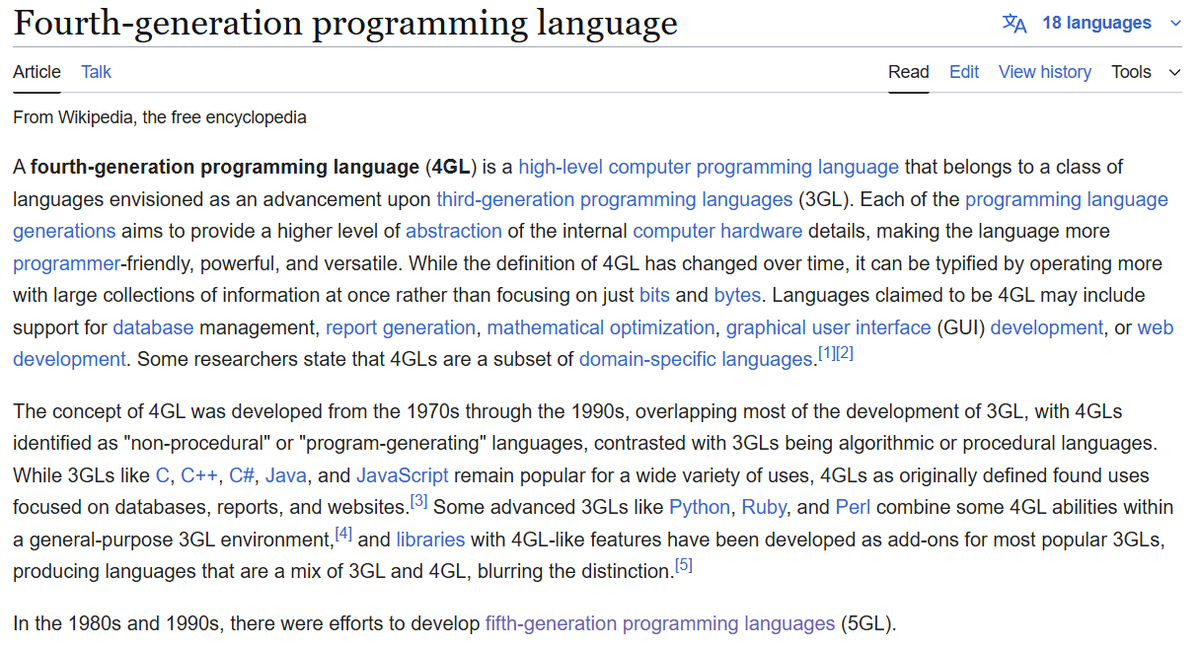Viewport: 1200px width, 648px height.
Task: Open the domain-specific languages link
Action: click(x=697, y=359)
